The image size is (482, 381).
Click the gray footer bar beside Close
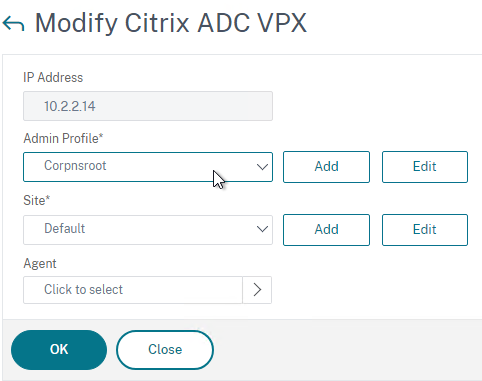(x=347, y=350)
